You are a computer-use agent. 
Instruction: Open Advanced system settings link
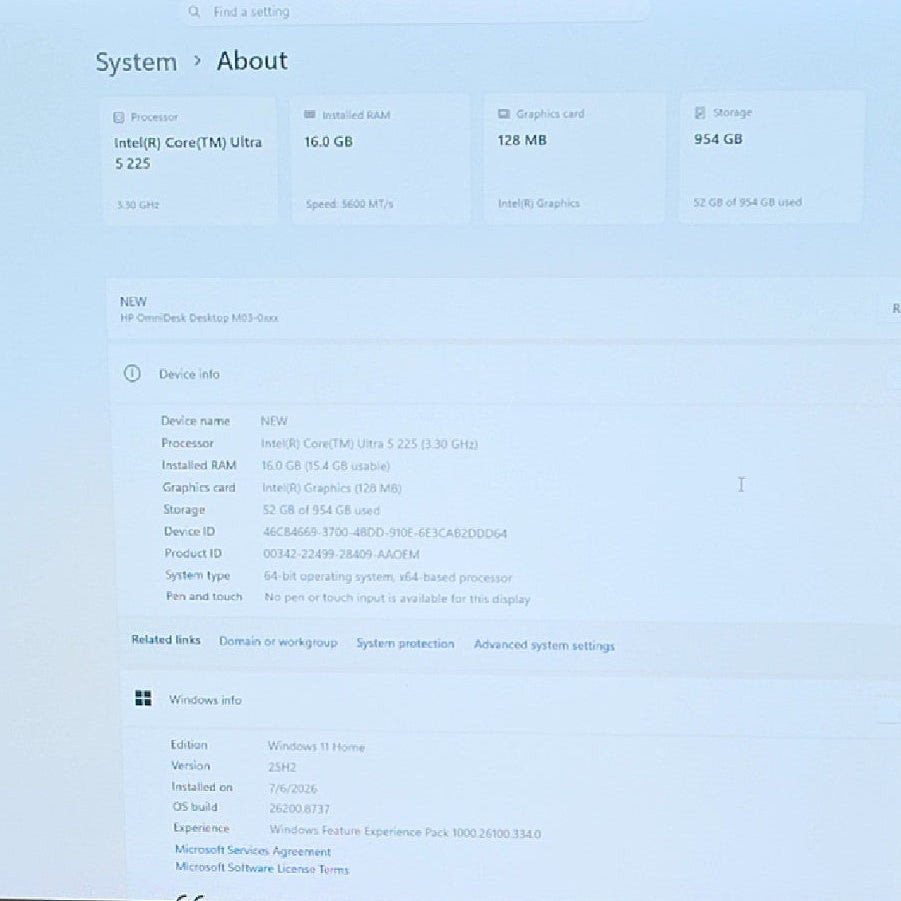click(544, 645)
